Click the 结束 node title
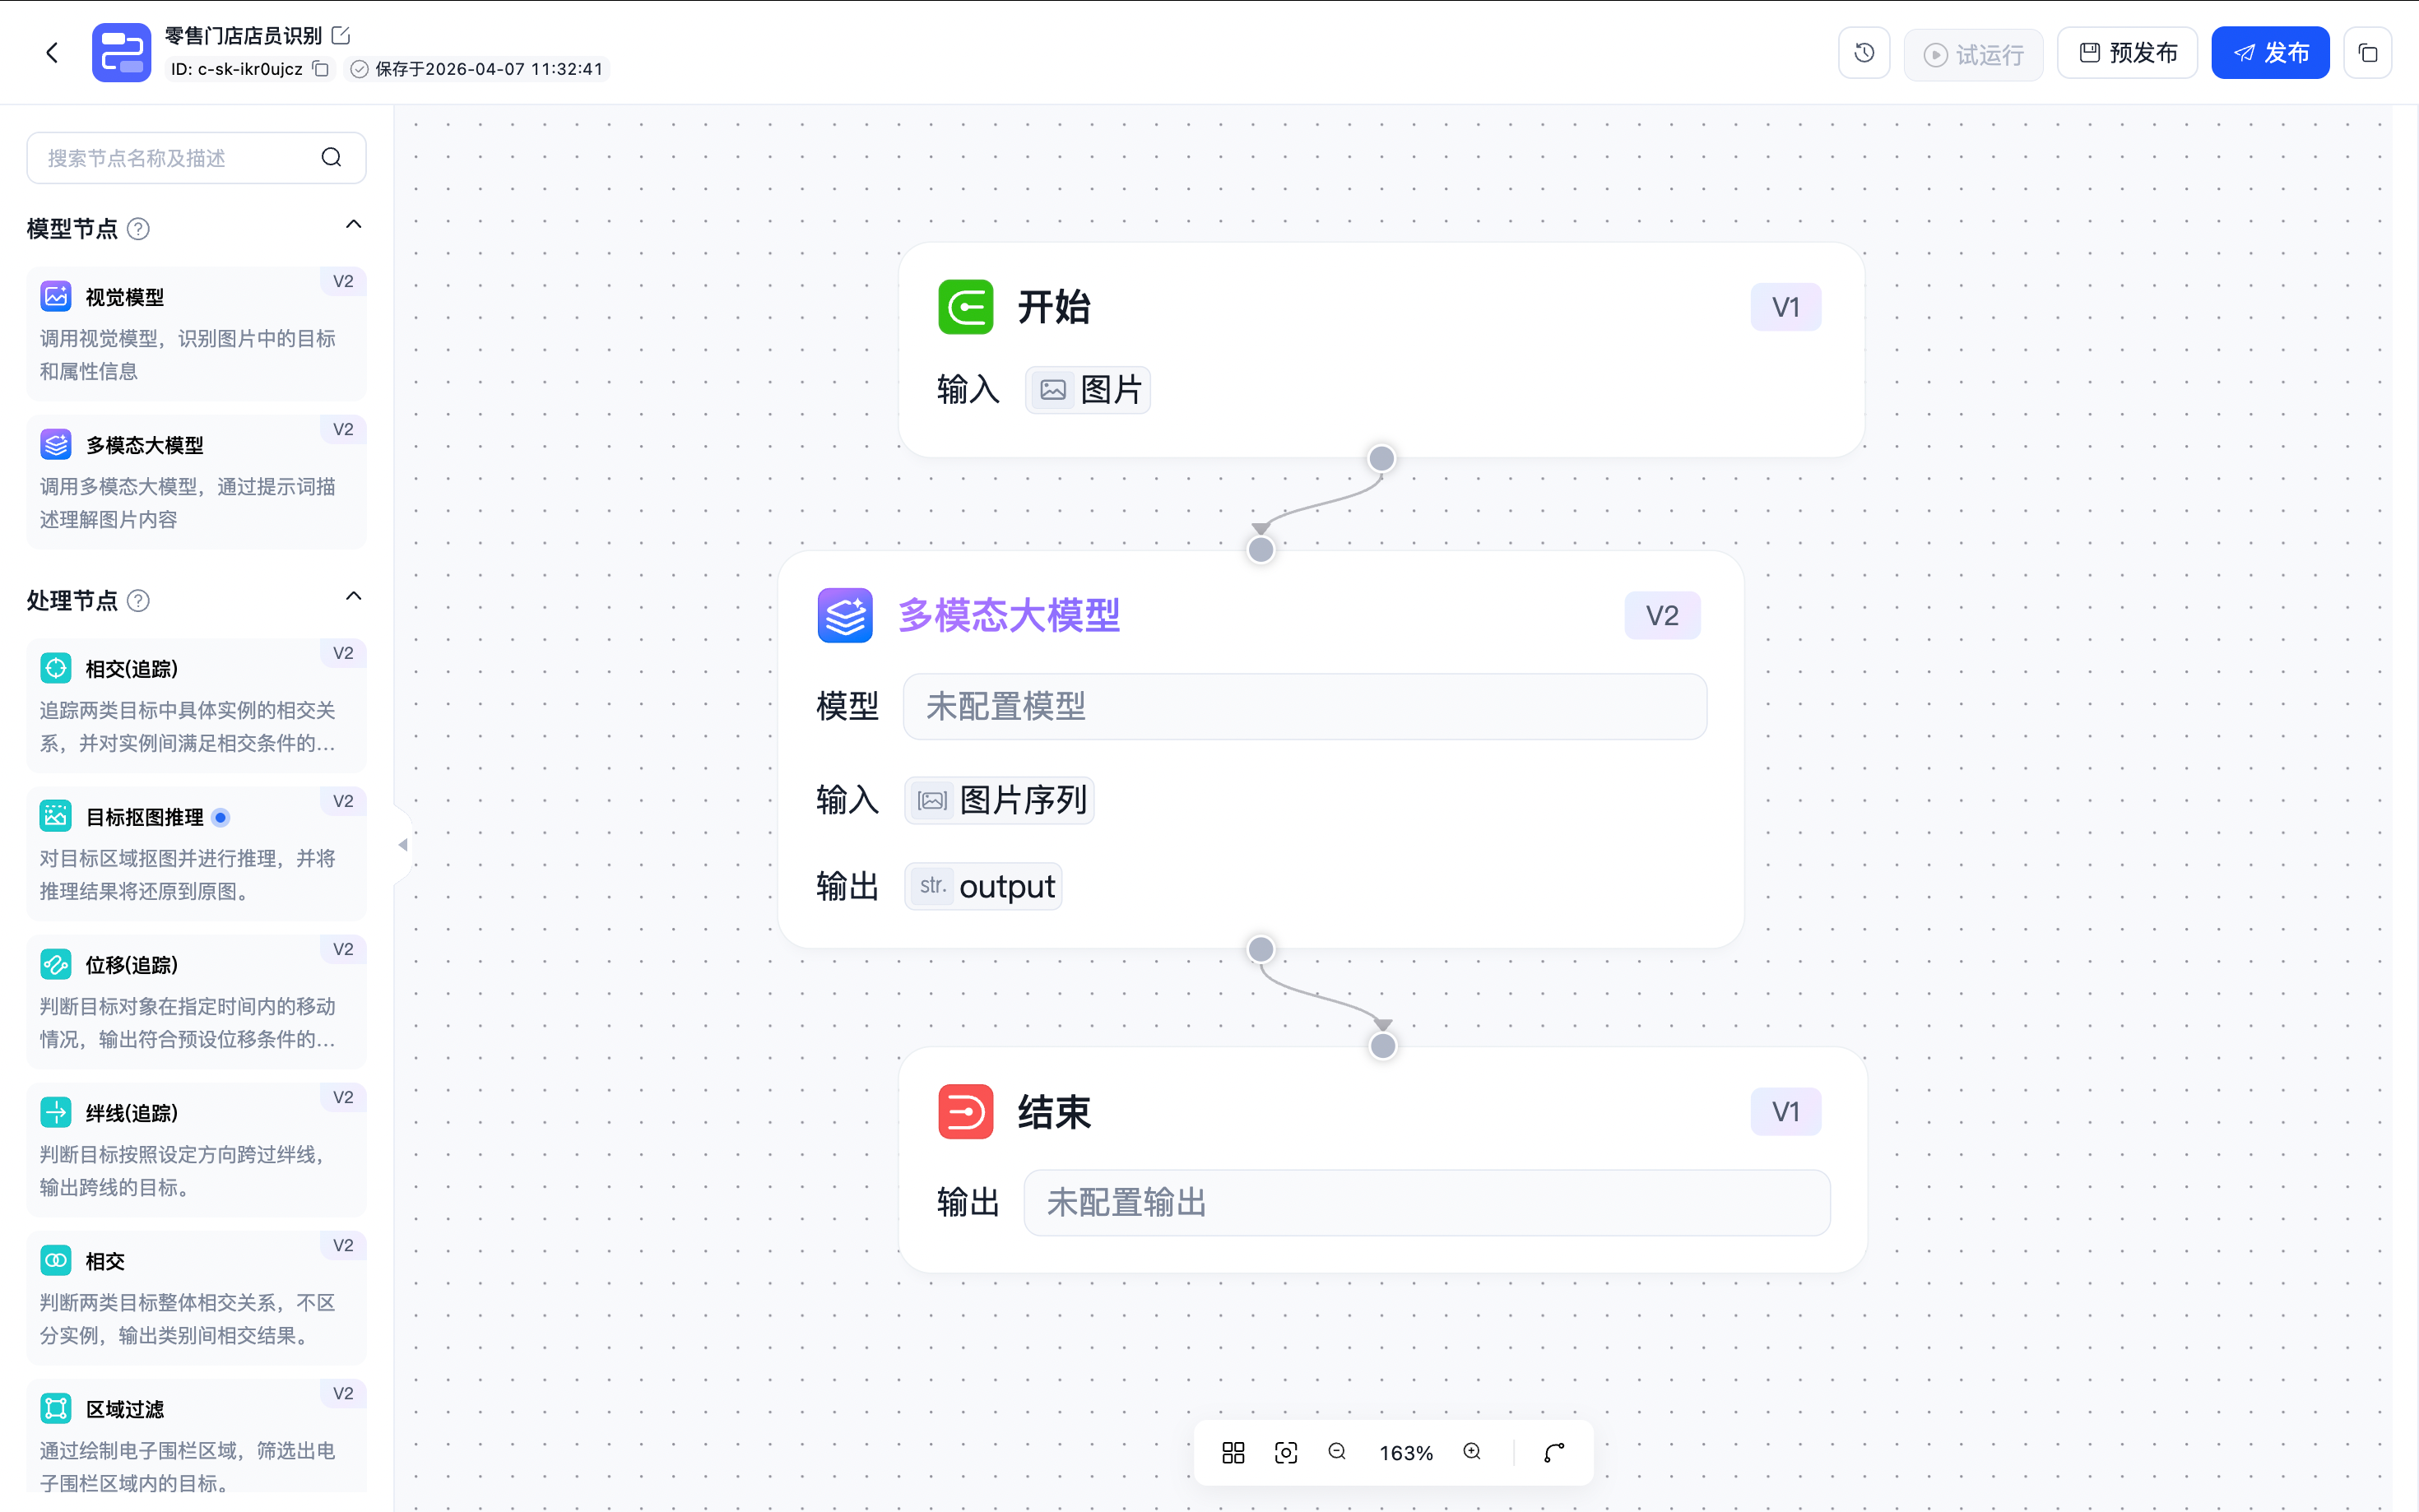2419x1512 pixels. click(1054, 1112)
